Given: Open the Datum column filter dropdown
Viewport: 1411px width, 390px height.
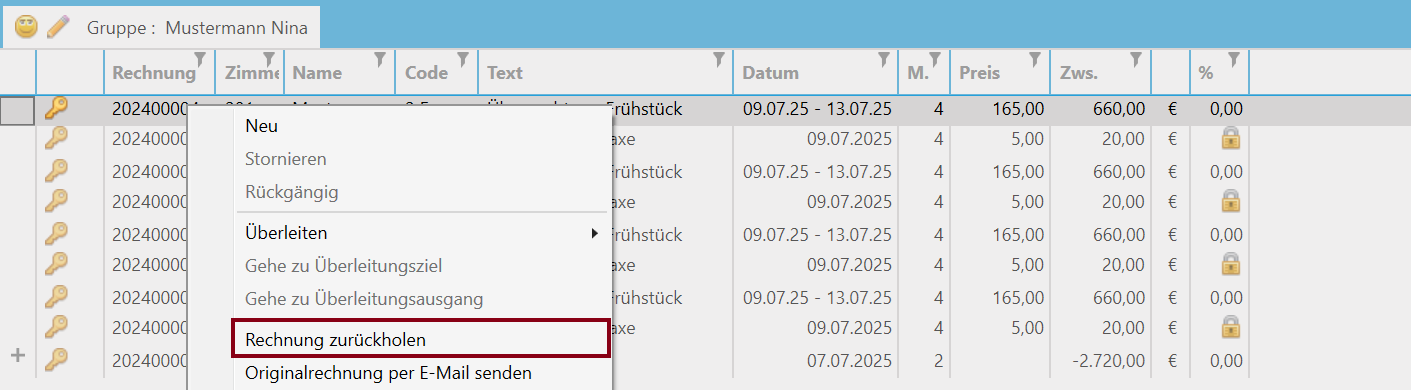Looking at the screenshot, I should point(883,59).
